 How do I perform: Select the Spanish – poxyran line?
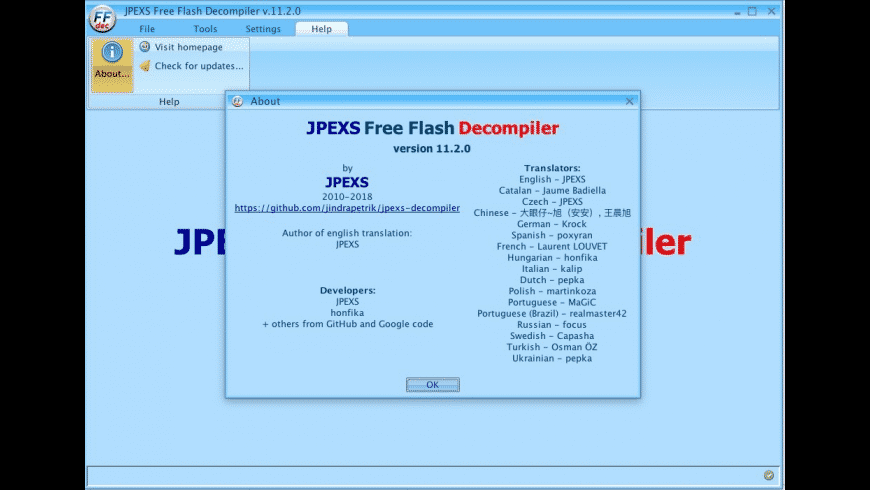(552, 235)
